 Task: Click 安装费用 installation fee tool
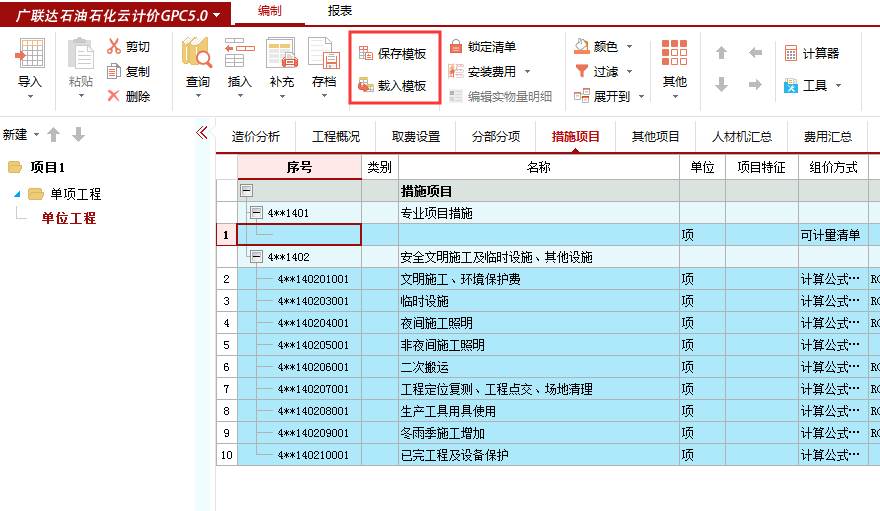click(x=483, y=71)
